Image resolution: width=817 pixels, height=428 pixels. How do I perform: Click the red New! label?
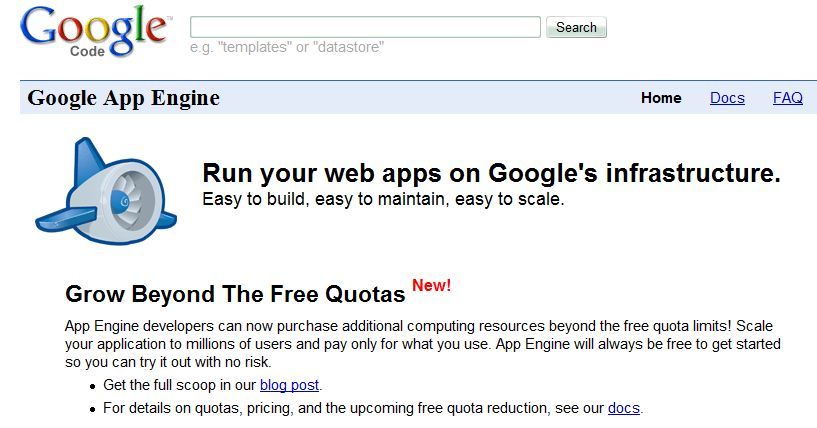click(x=432, y=286)
